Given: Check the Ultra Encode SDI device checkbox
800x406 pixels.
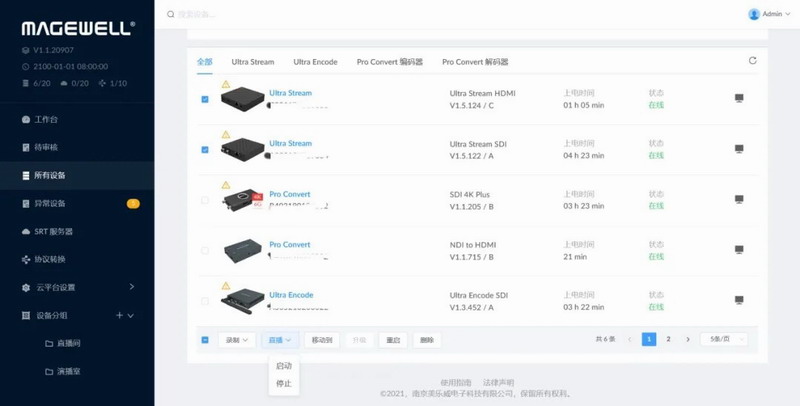Looking at the screenshot, I should tap(205, 301).
